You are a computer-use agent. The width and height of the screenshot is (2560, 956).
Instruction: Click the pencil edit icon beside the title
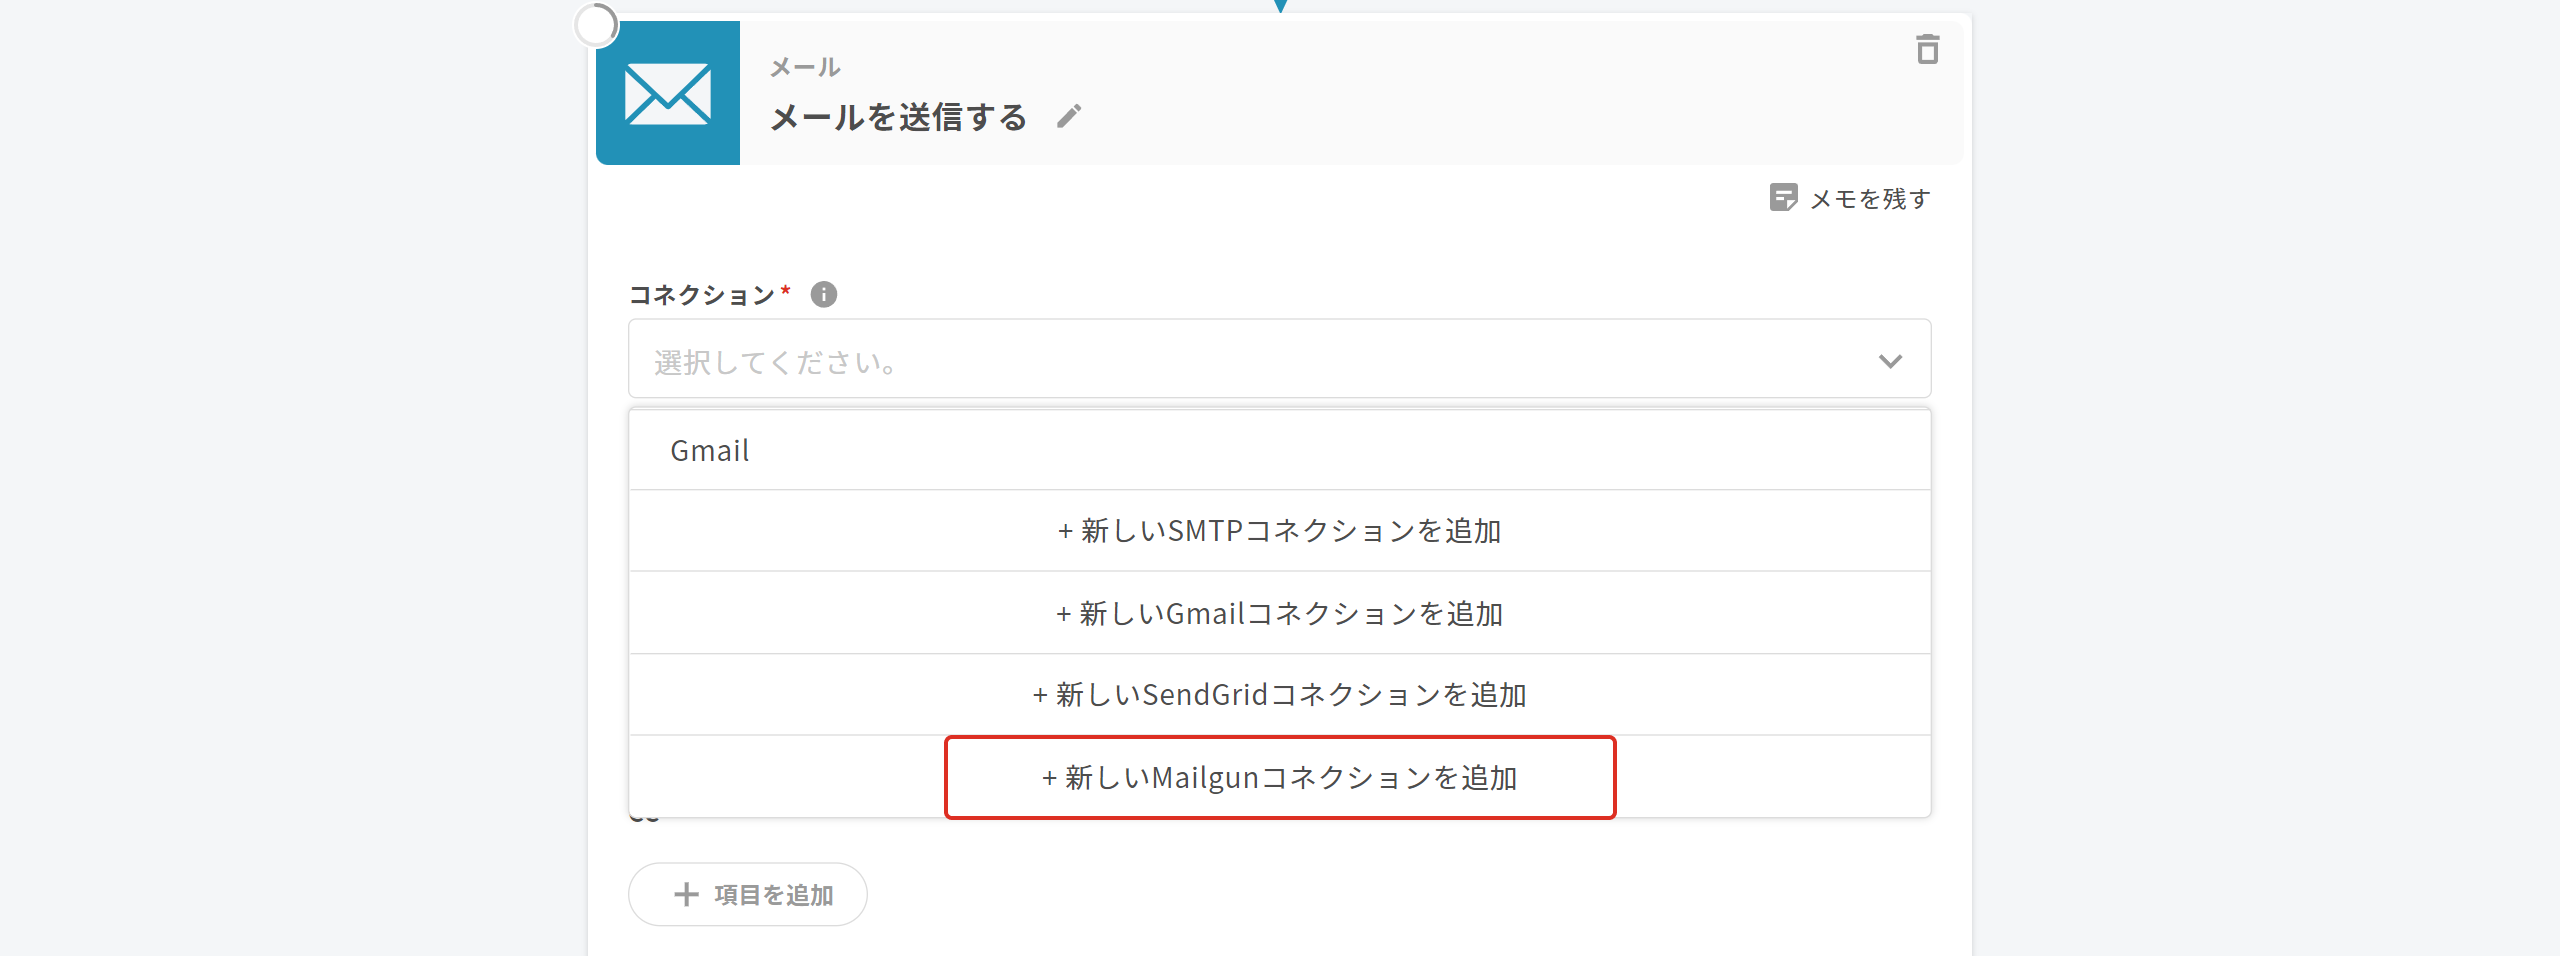(x=1069, y=117)
